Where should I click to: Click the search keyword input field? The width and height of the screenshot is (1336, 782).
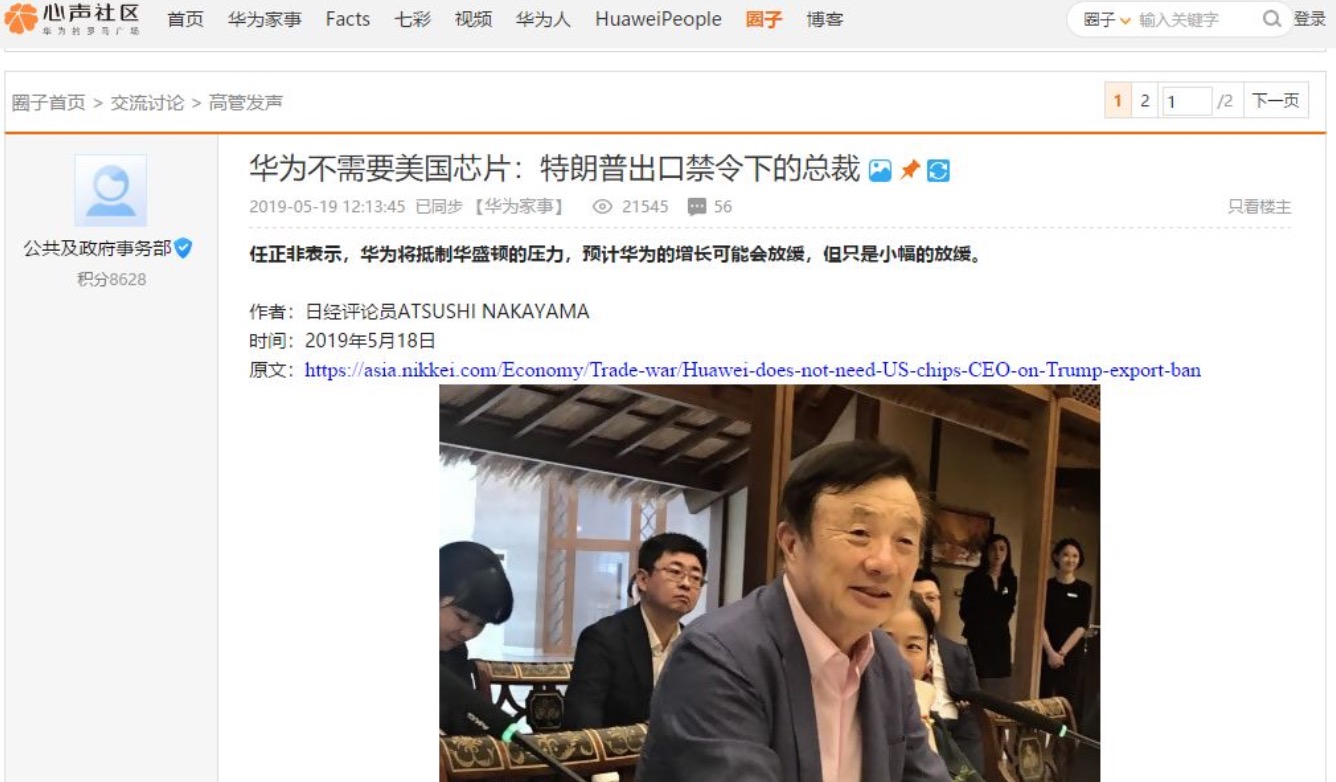[x=1196, y=19]
